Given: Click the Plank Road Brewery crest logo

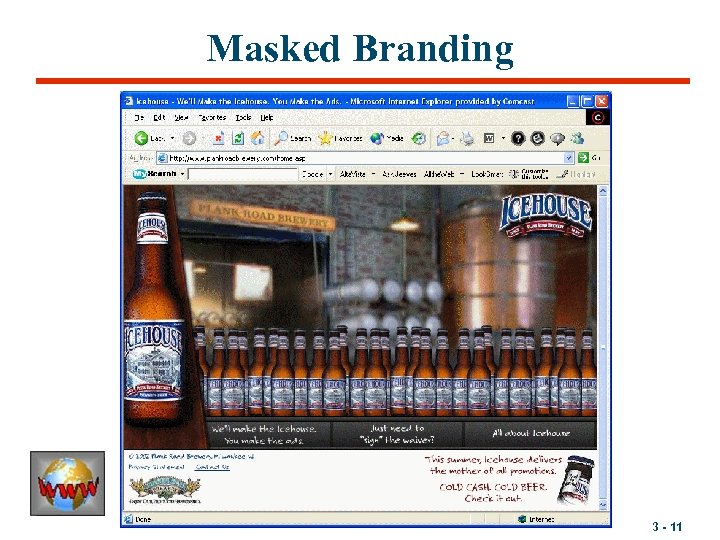Looking at the screenshot, I should 165,489.
